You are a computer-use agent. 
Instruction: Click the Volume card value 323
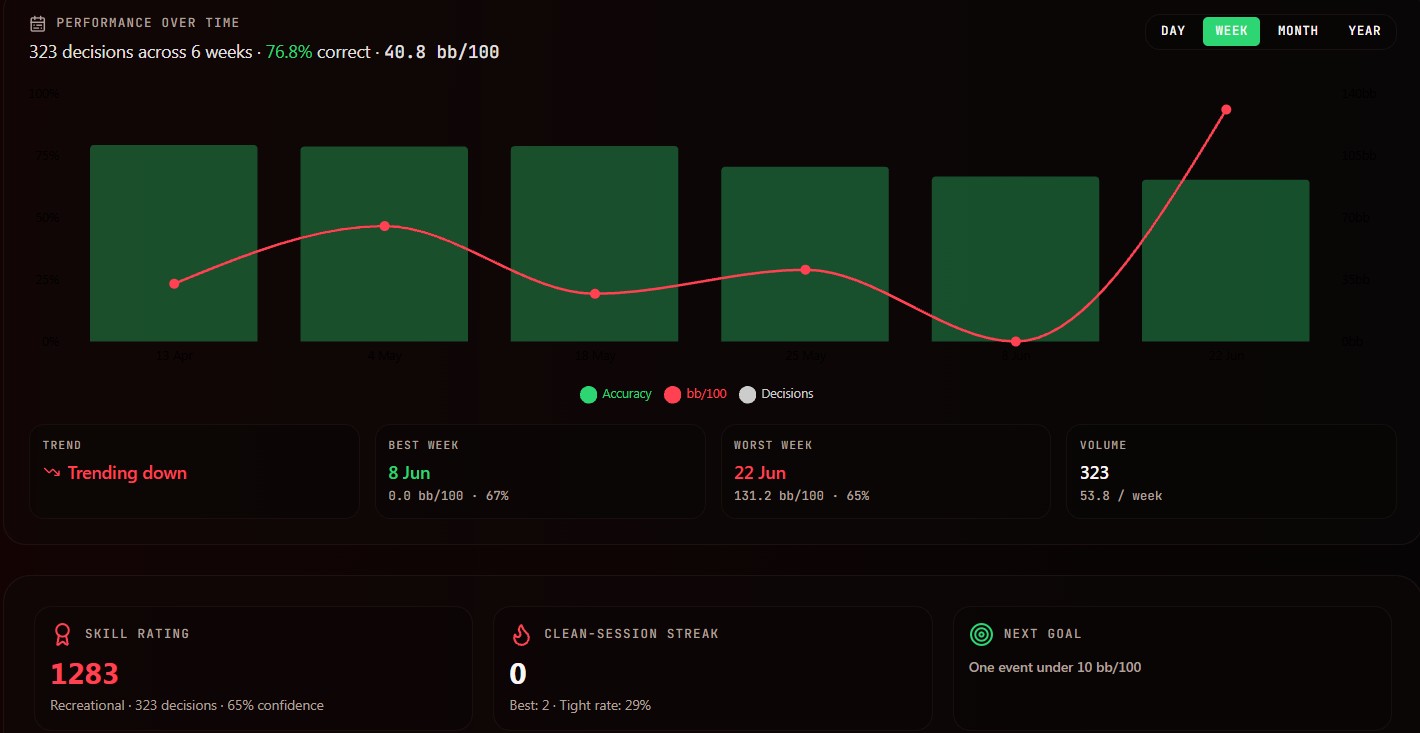[1094, 473]
